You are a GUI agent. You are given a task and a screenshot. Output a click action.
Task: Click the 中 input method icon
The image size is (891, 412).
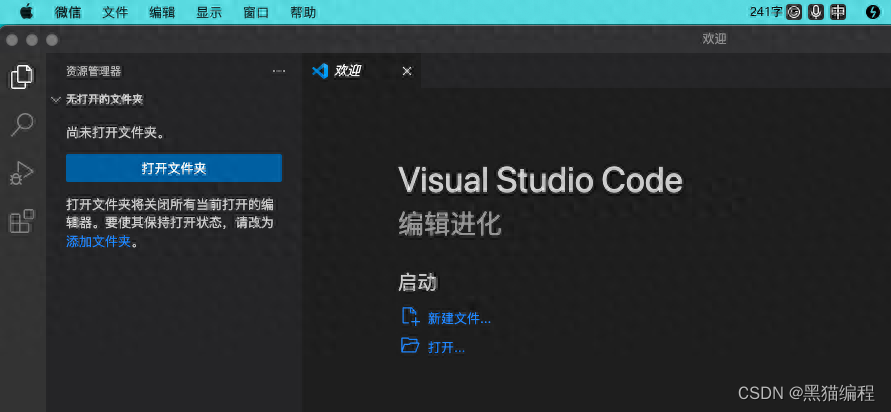pyautogui.click(x=838, y=12)
